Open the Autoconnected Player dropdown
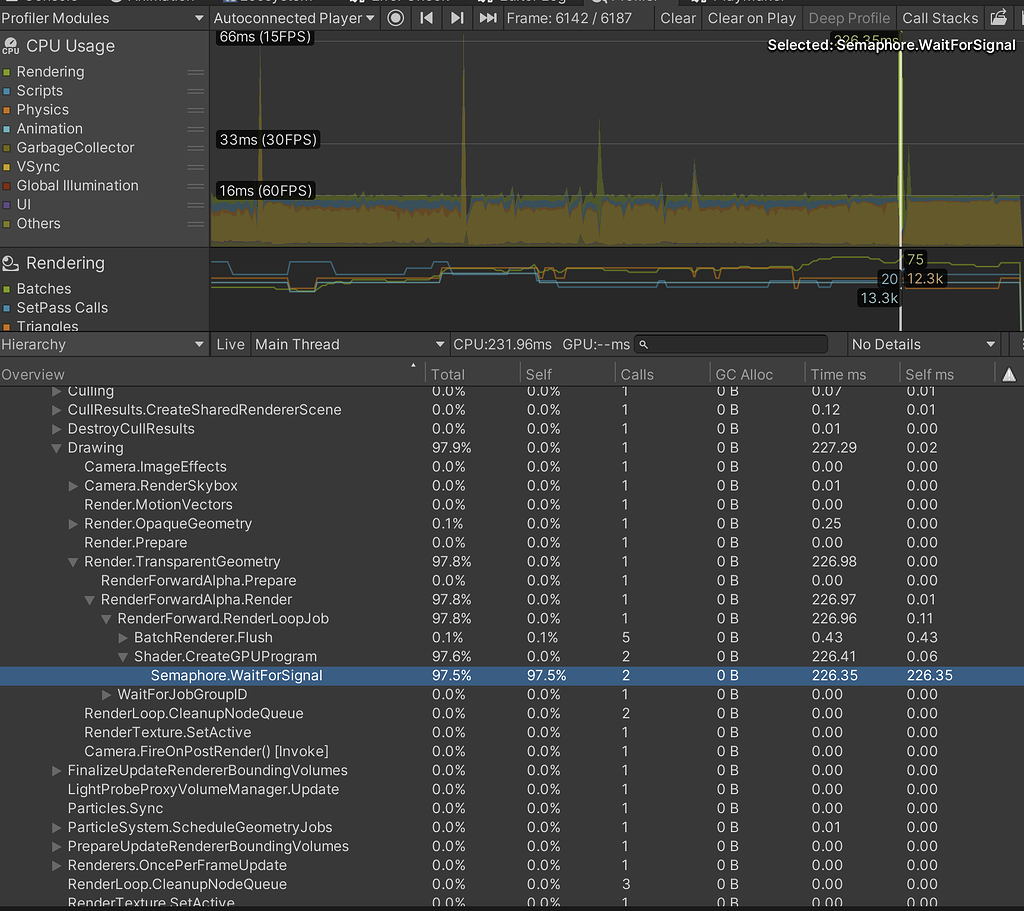 293,18
